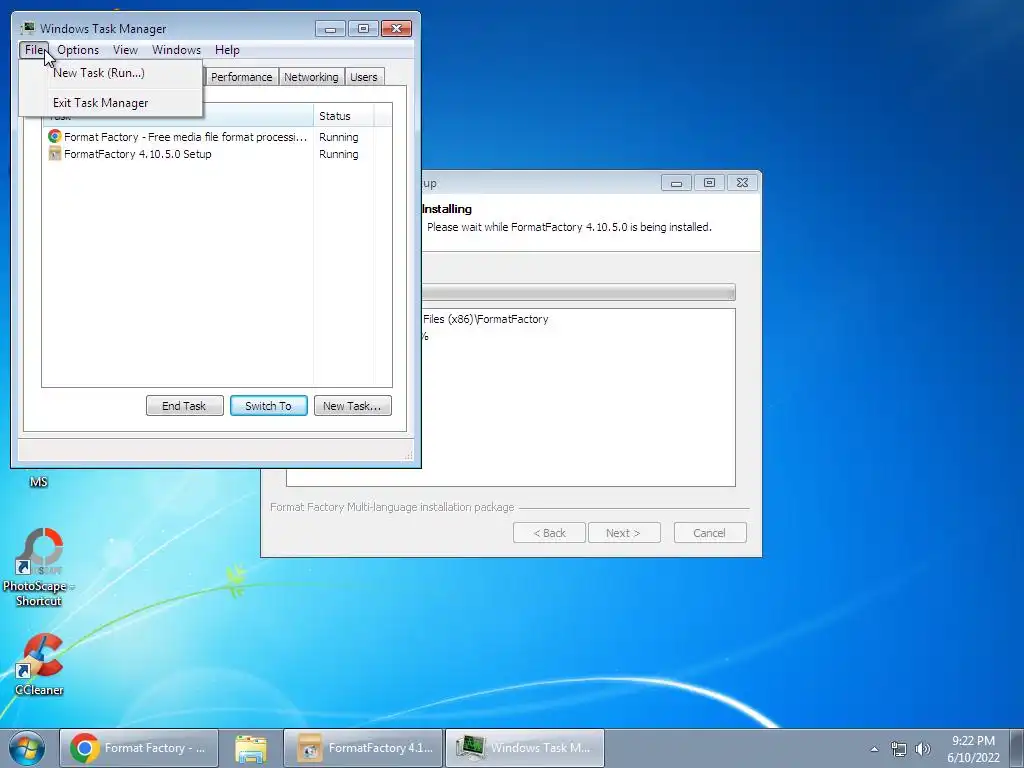
Task: Click the installer progress bar
Action: [x=578, y=292]
